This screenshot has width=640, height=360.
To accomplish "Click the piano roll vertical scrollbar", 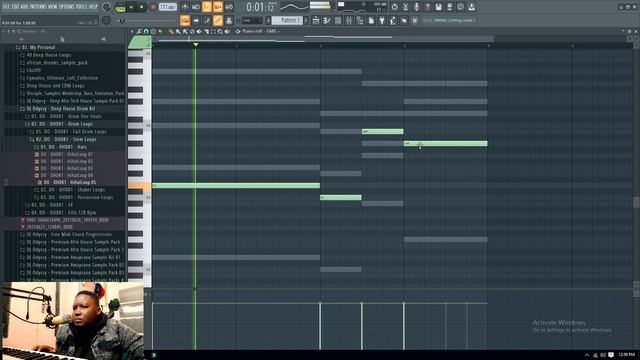I will pos(636,202).
